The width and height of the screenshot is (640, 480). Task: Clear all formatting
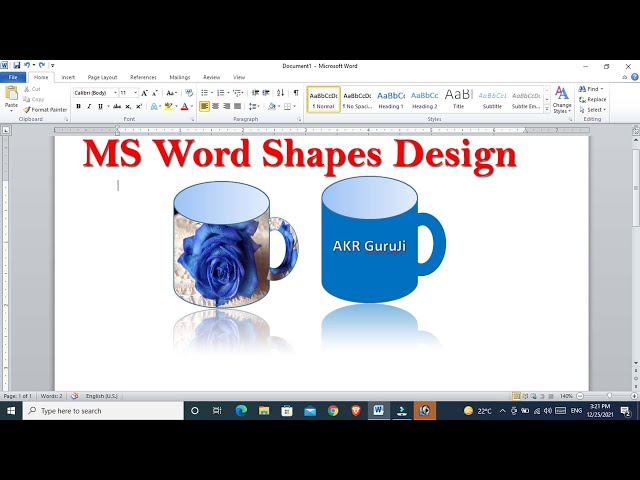tap(189, 93)
